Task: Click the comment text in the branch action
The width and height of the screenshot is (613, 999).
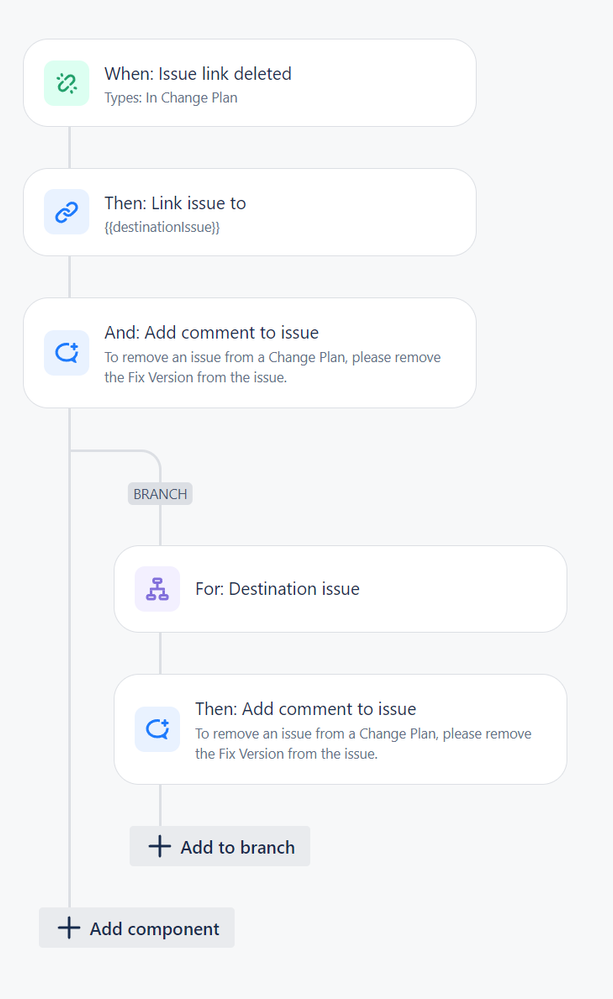Action: [x=363, y=744]
